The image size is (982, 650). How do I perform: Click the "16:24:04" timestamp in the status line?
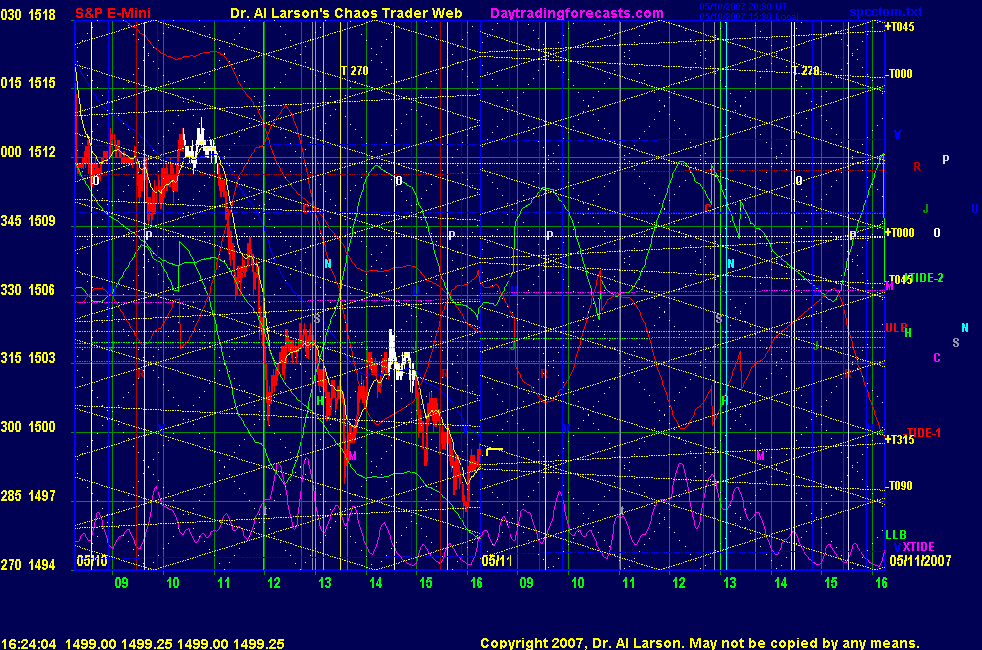click(29, 644)
